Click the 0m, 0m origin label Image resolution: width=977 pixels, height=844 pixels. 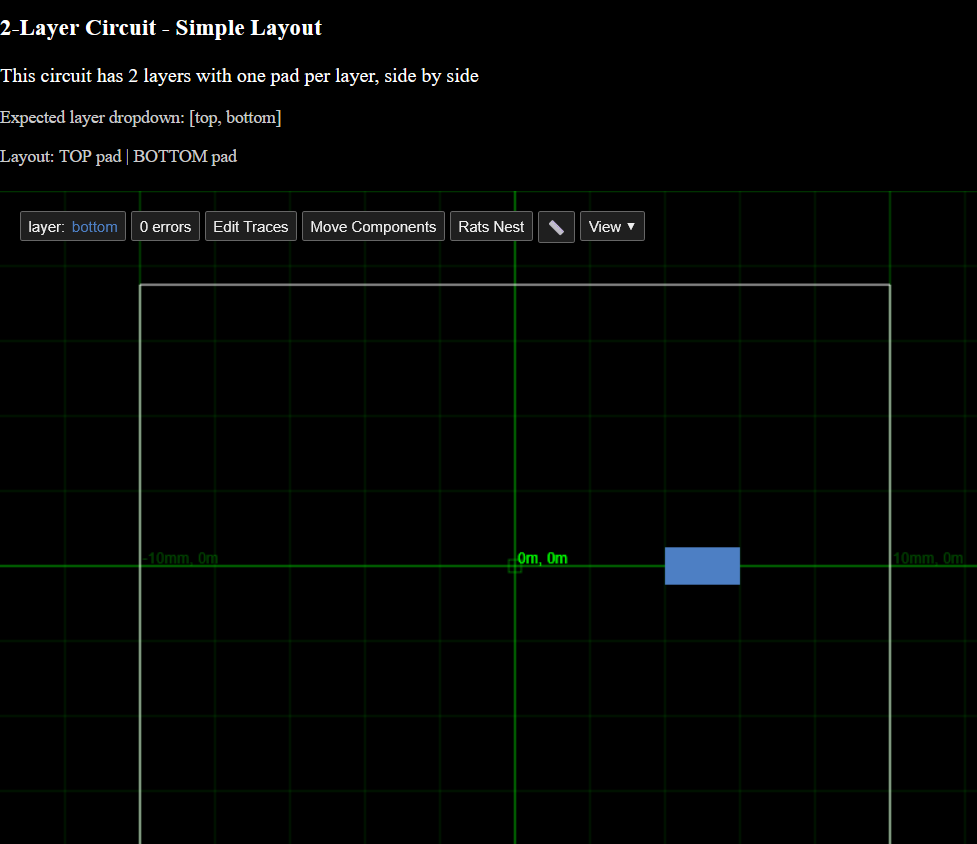pos(543,558)
